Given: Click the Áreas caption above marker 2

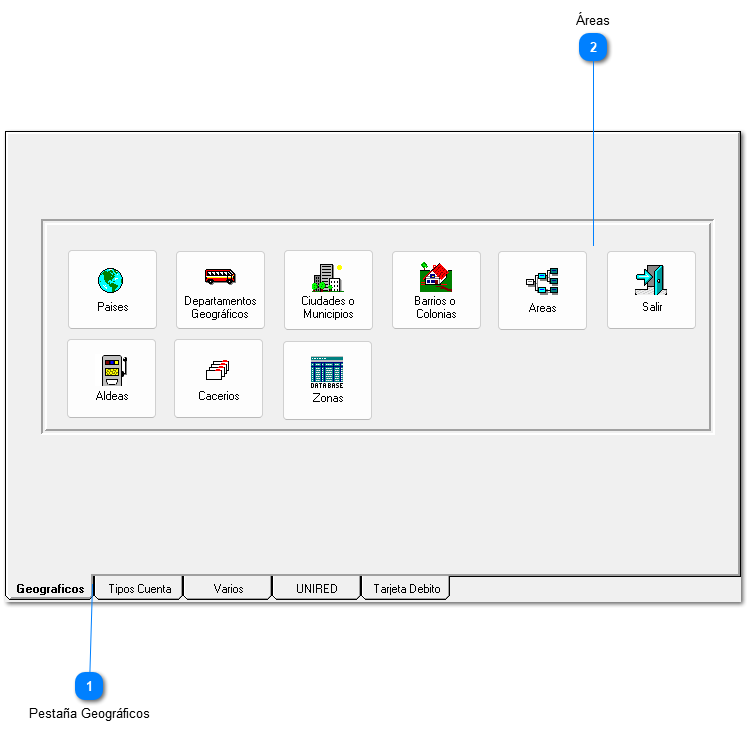Looking at the screenshot, I should click(593, 20).
